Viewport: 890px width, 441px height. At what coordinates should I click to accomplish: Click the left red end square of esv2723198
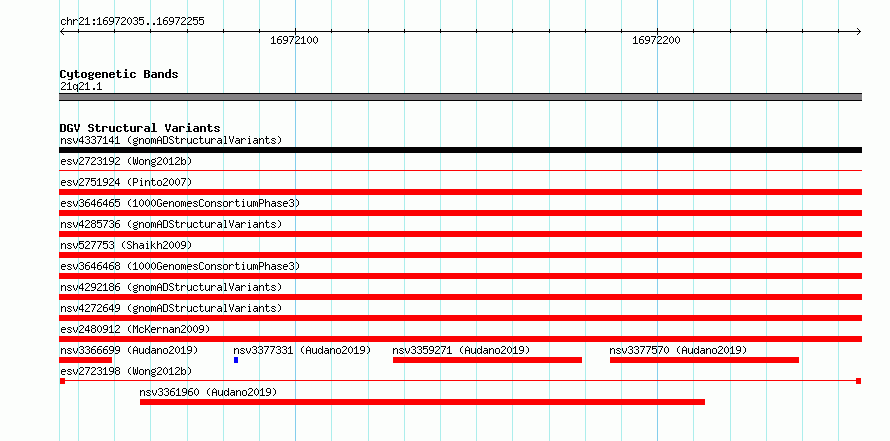[x=62, y=381]
